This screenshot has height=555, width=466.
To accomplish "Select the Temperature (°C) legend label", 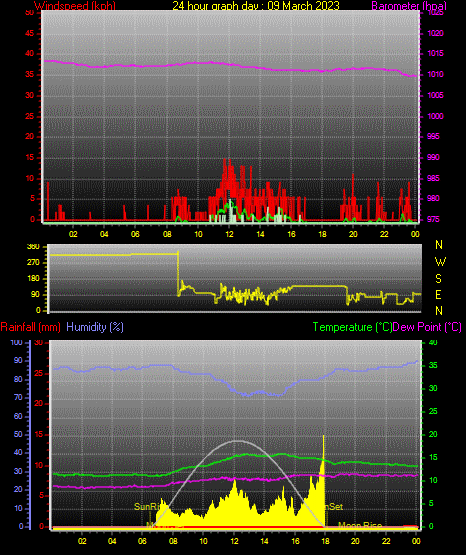I will tap(352, 327).
